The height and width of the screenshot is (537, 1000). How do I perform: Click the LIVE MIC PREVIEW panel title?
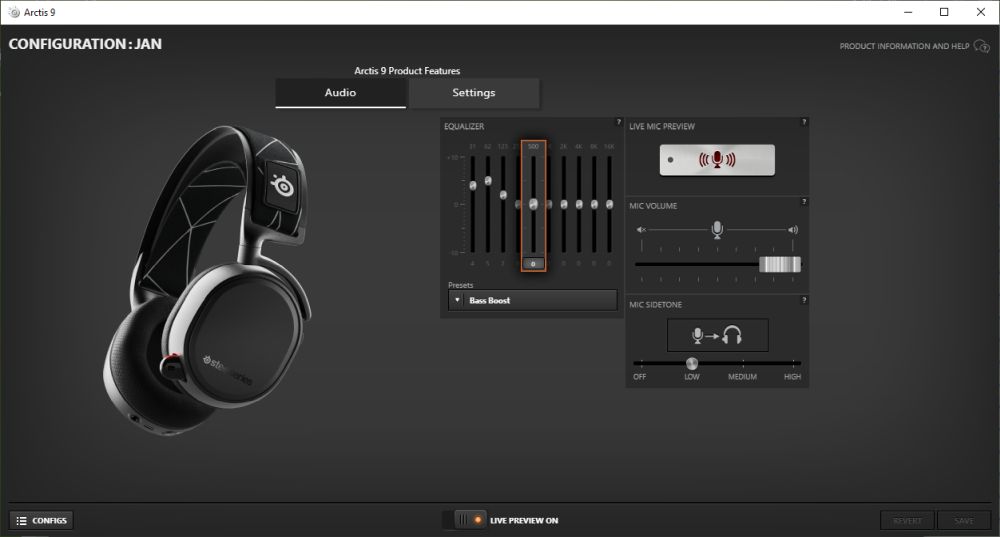point(662,126)
